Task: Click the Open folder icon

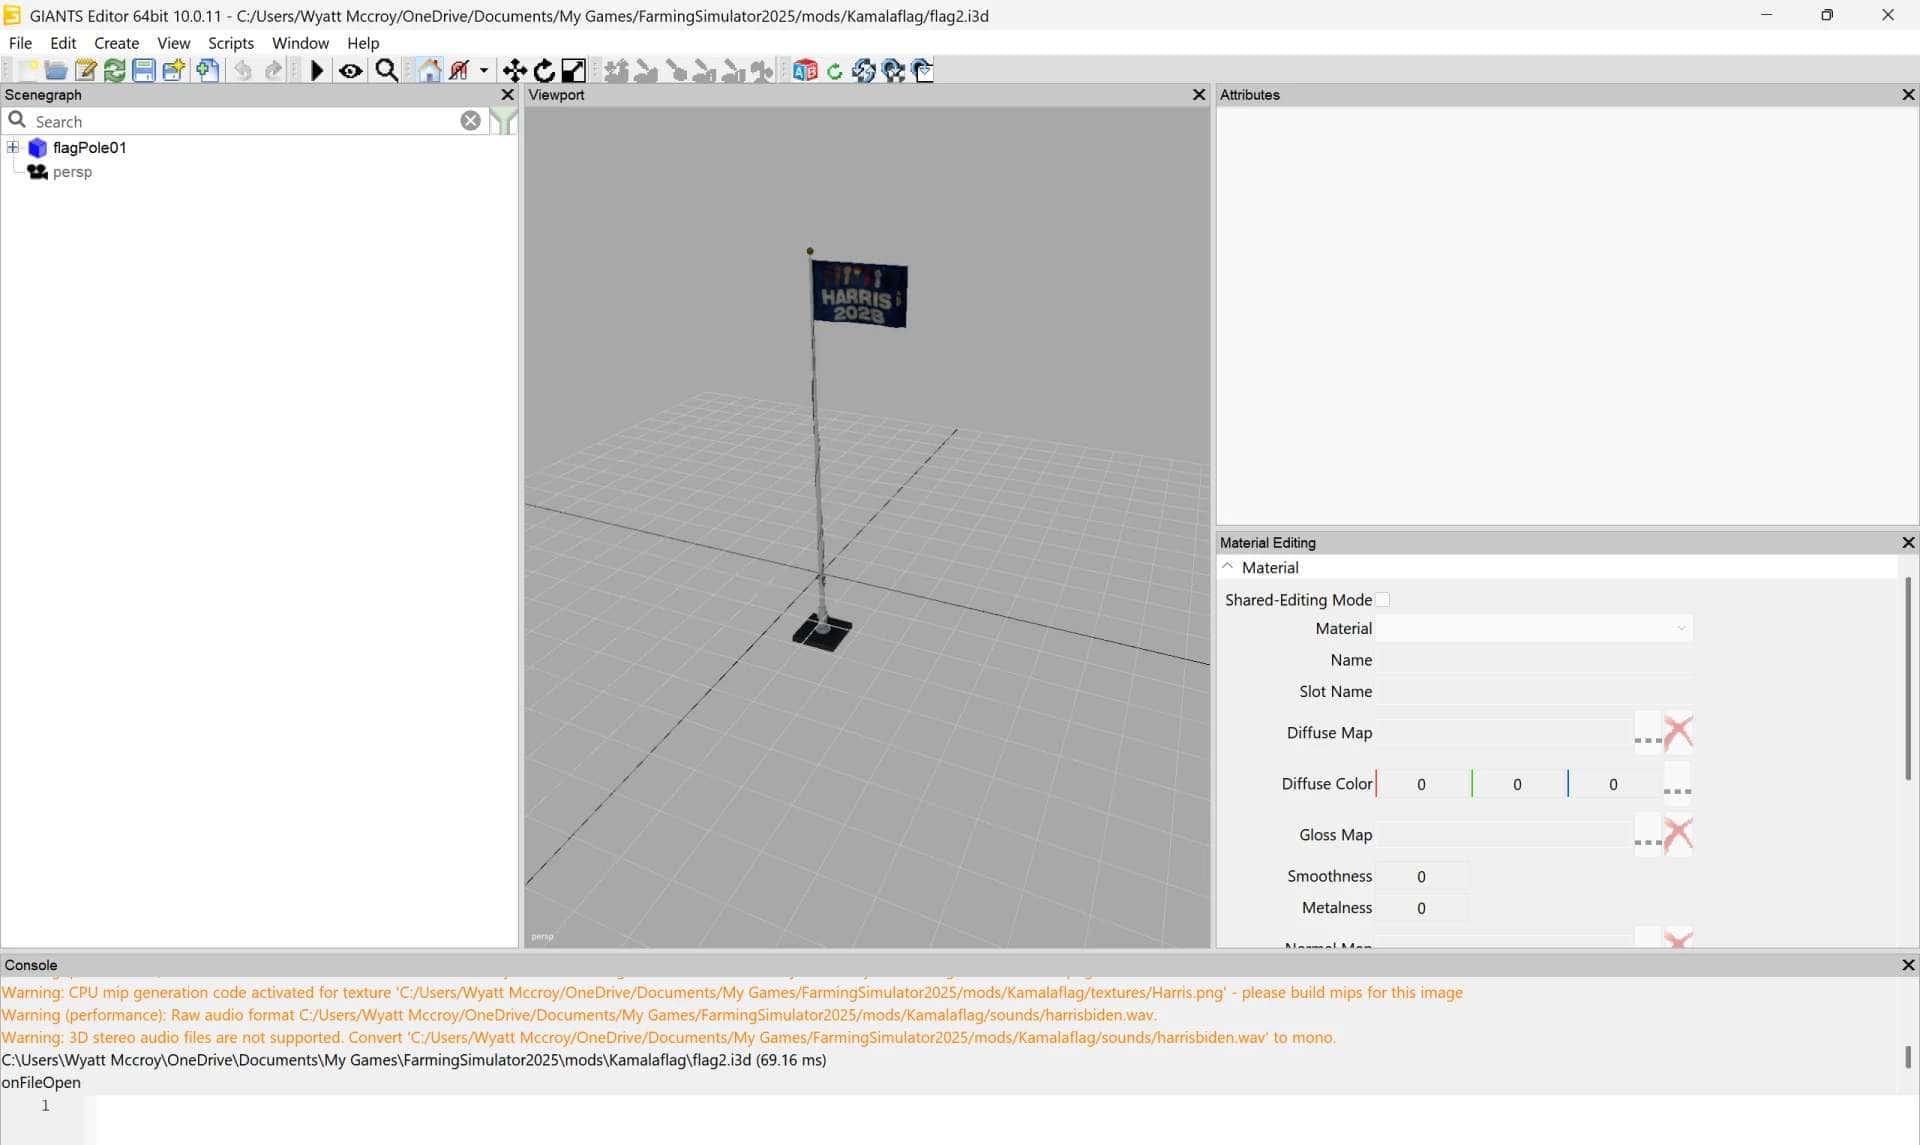Action: (x=56, y=70)
